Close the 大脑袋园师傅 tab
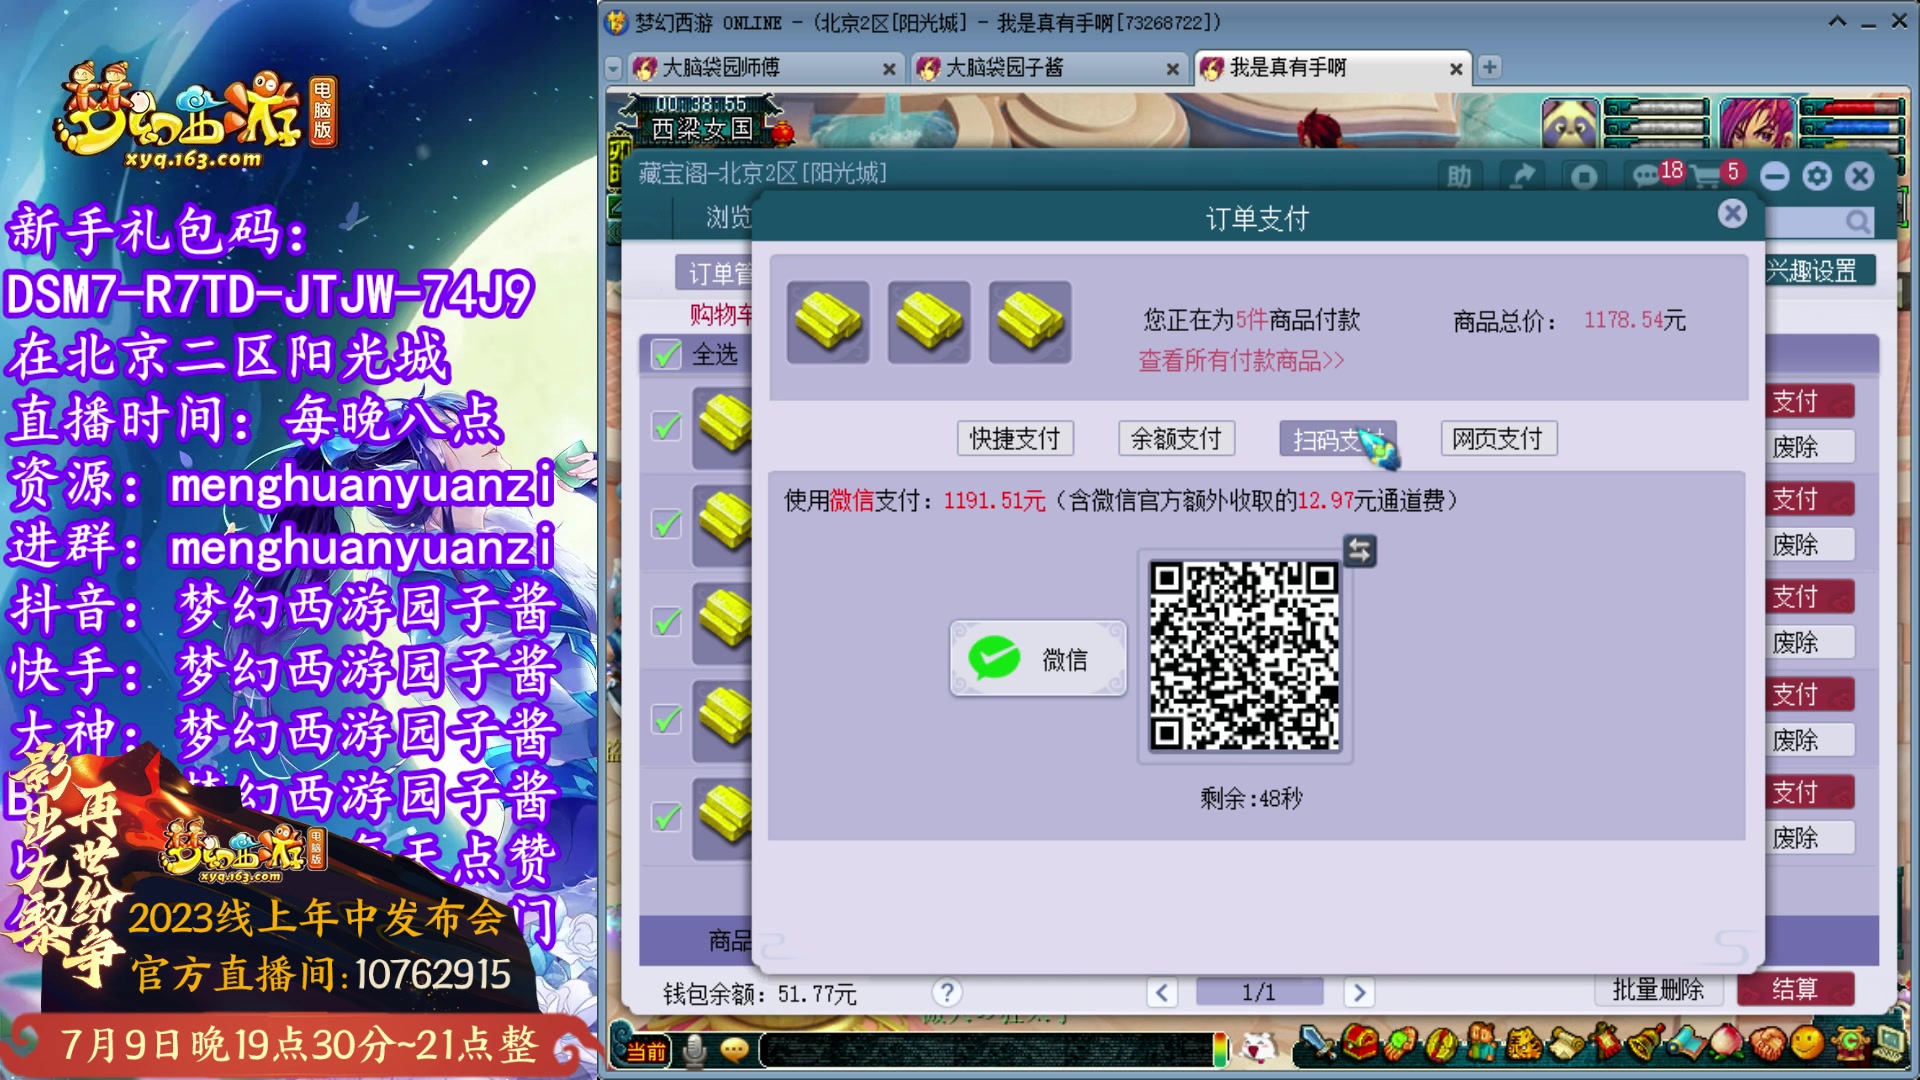 pos(888,69)
